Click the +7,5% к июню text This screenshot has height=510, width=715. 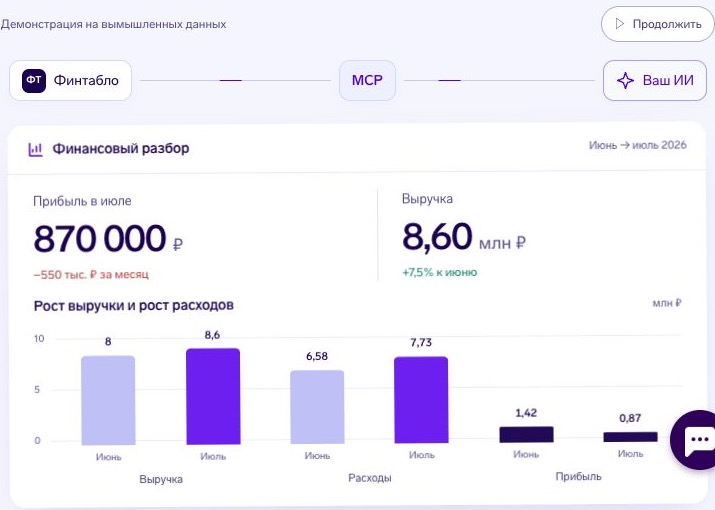tap(440, 272)
